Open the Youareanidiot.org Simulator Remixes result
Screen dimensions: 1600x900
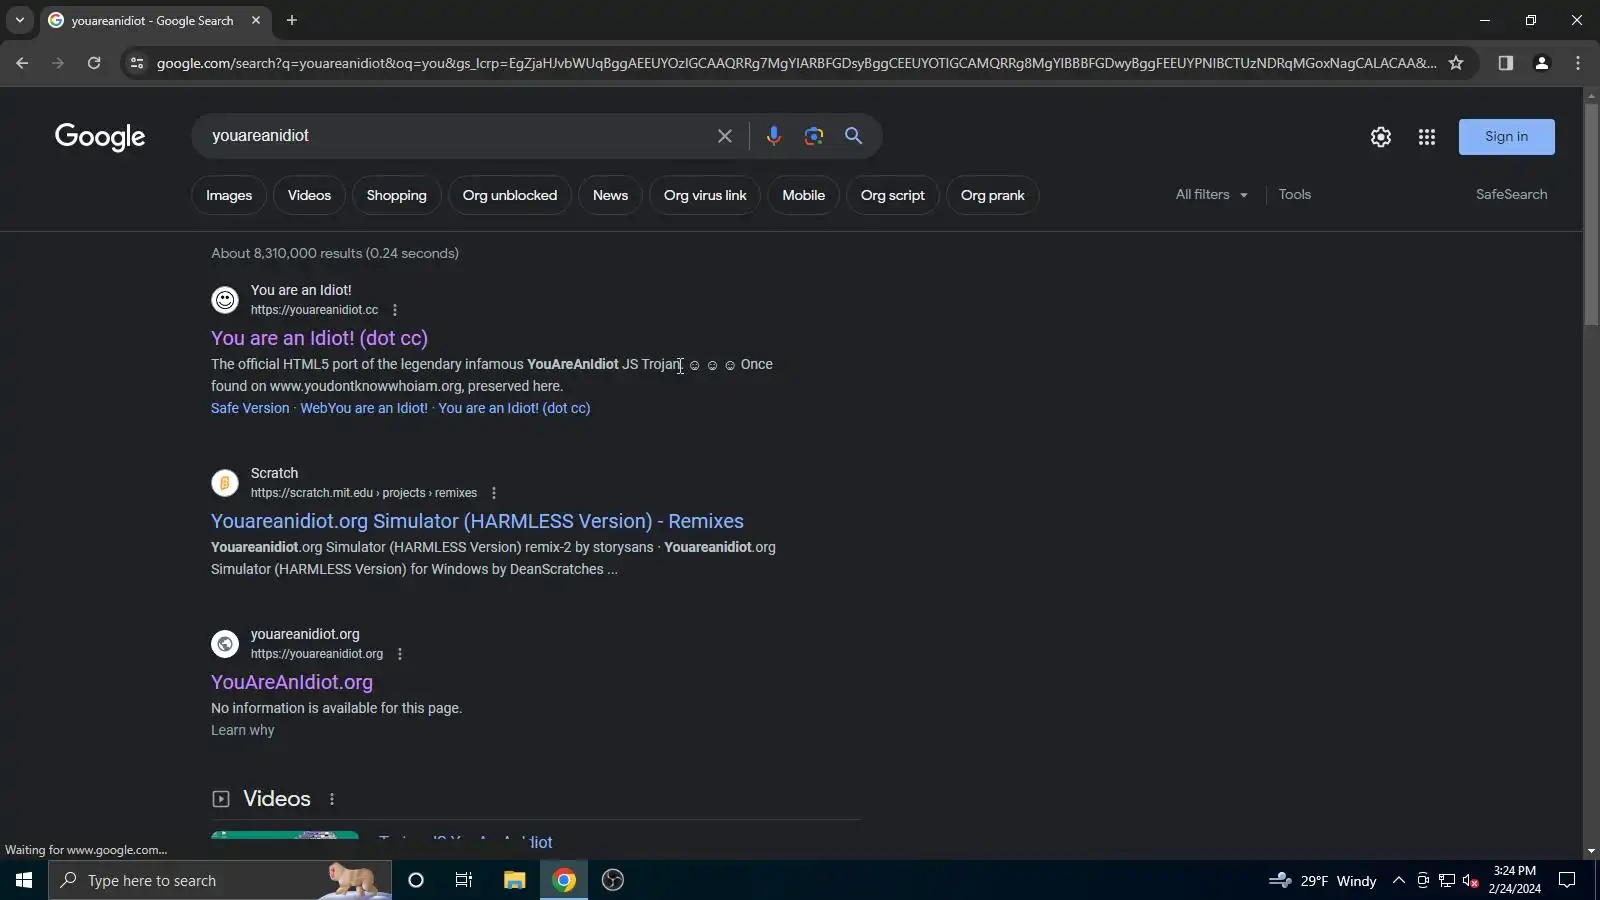click(477, 521)
